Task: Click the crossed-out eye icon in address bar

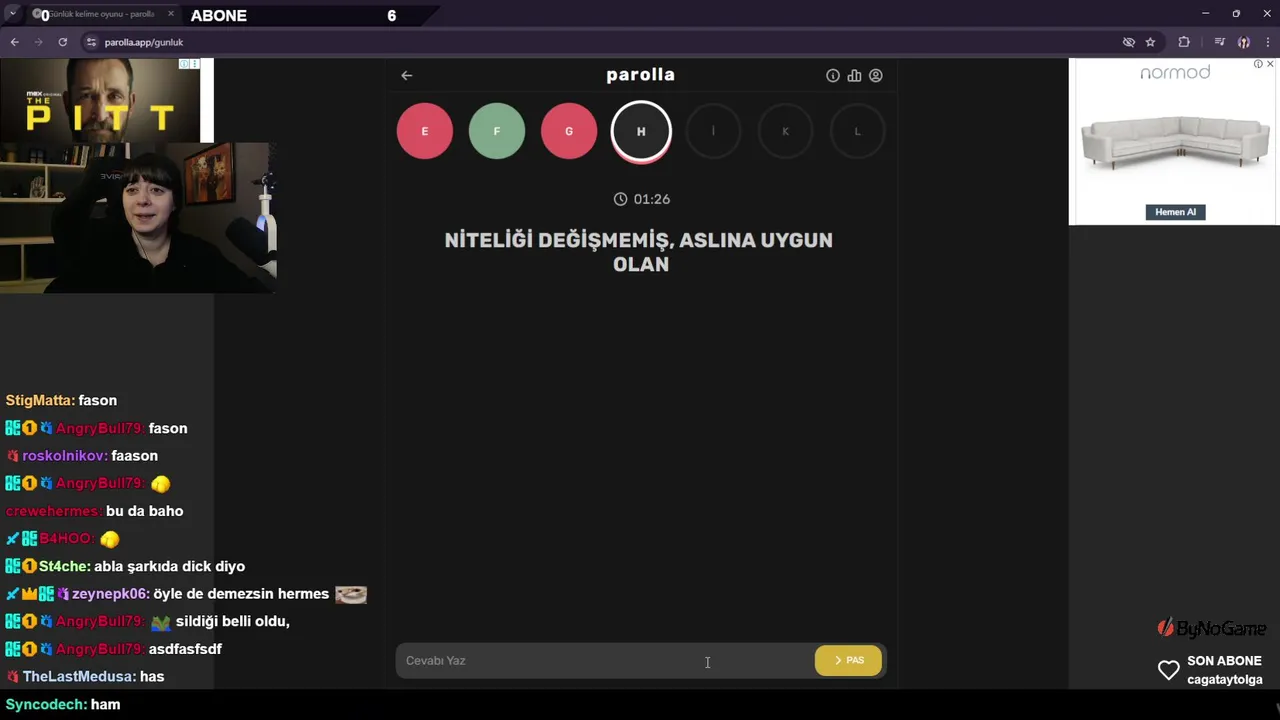Action: (x=1128, y=42)
